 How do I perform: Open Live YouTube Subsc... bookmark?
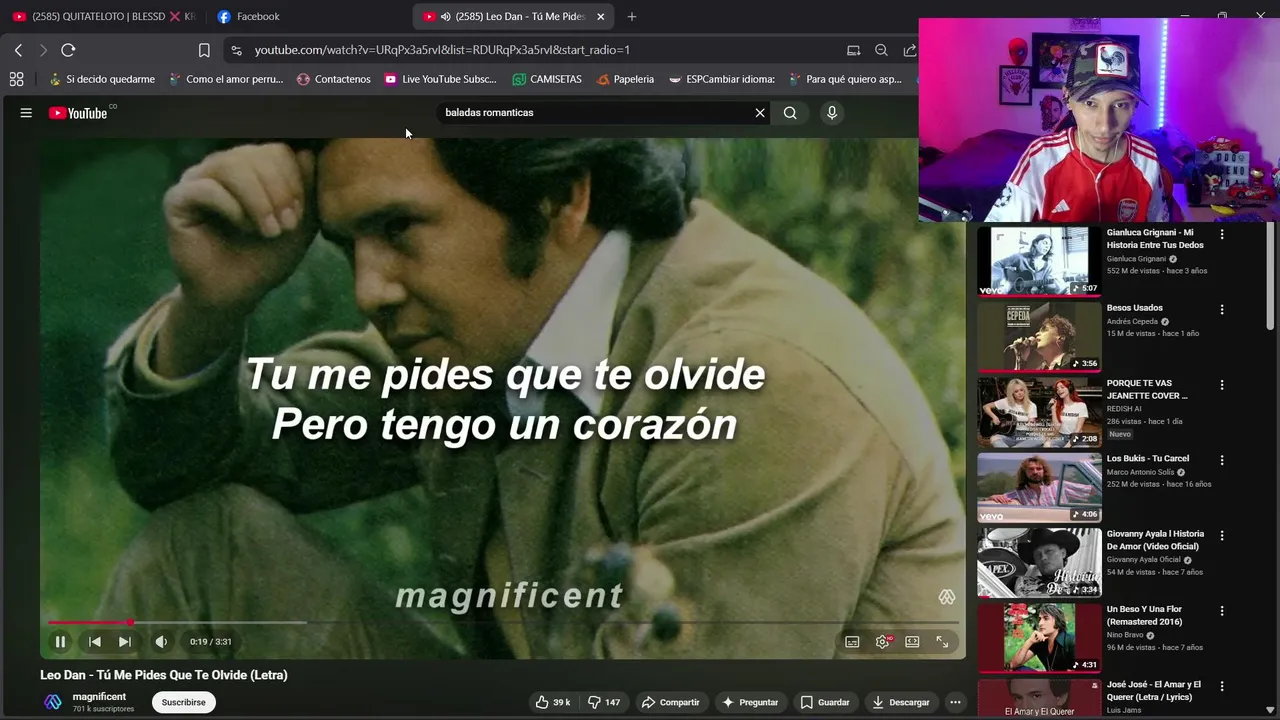[440, 79]
